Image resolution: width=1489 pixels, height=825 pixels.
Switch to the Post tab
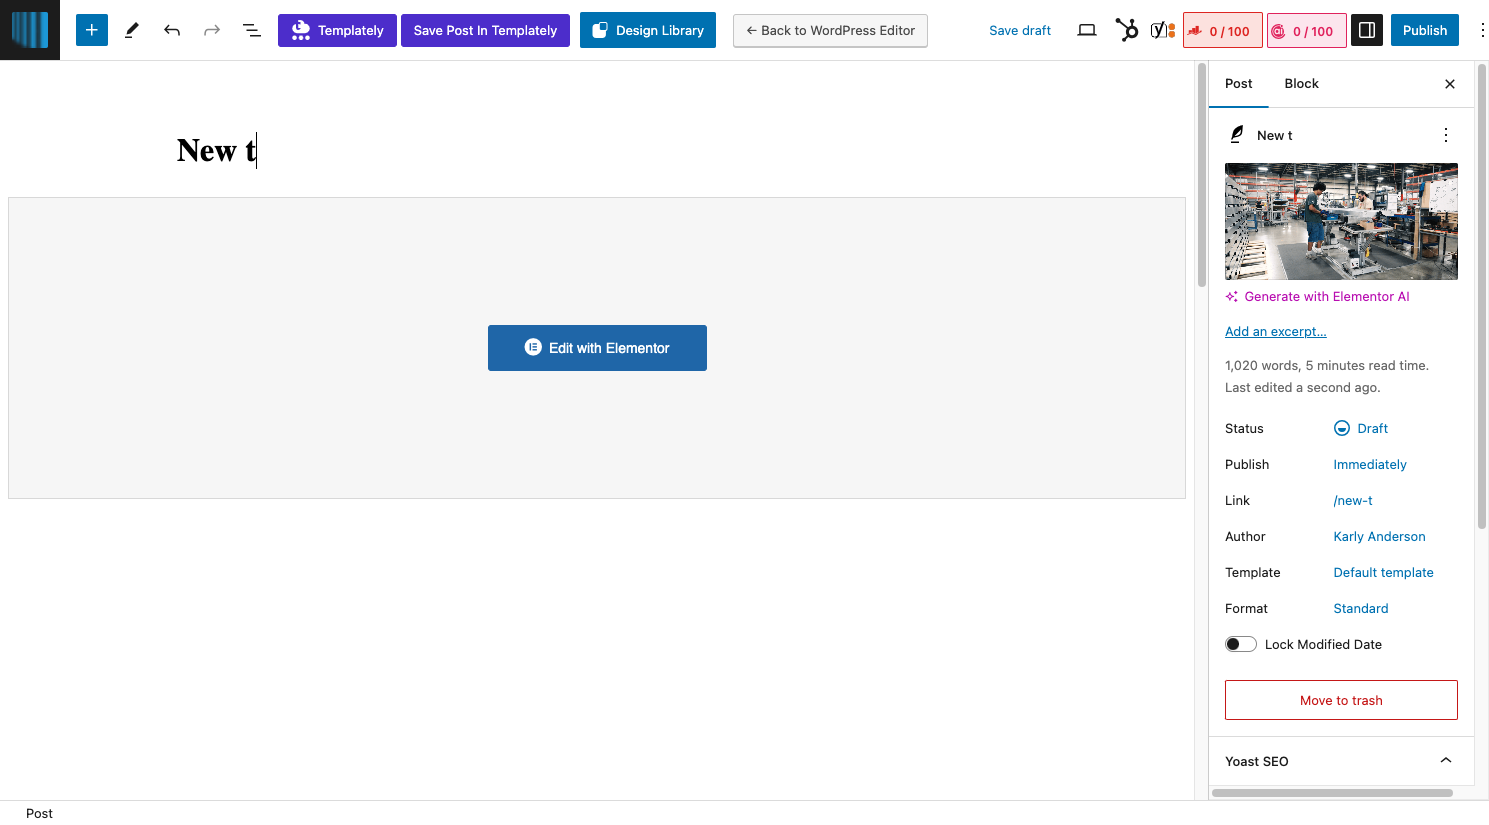[x=1238, y=84]
